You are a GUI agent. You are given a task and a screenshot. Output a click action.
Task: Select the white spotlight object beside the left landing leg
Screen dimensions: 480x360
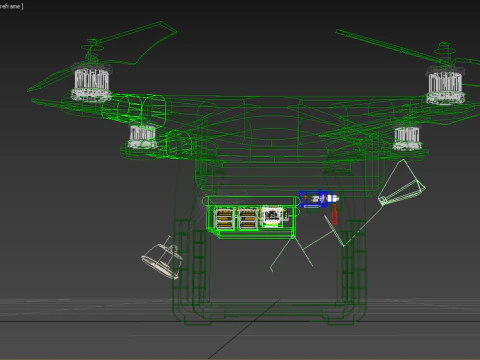162,257
